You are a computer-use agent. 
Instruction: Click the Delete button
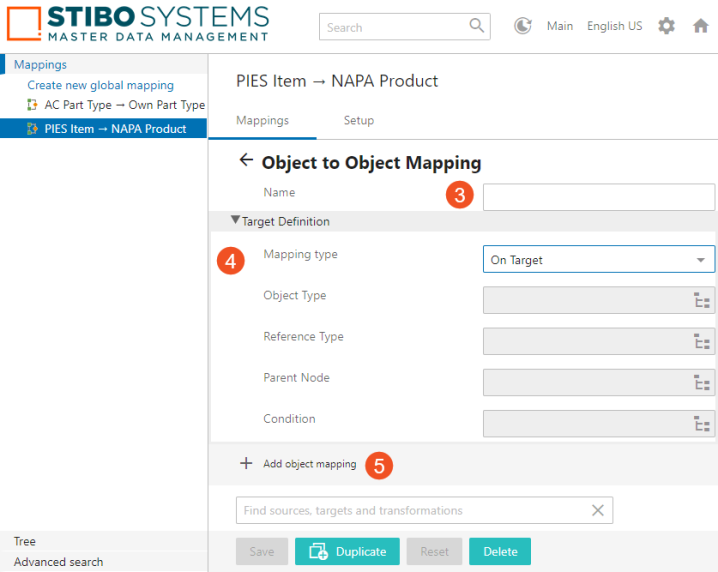(x=500, y=551)
